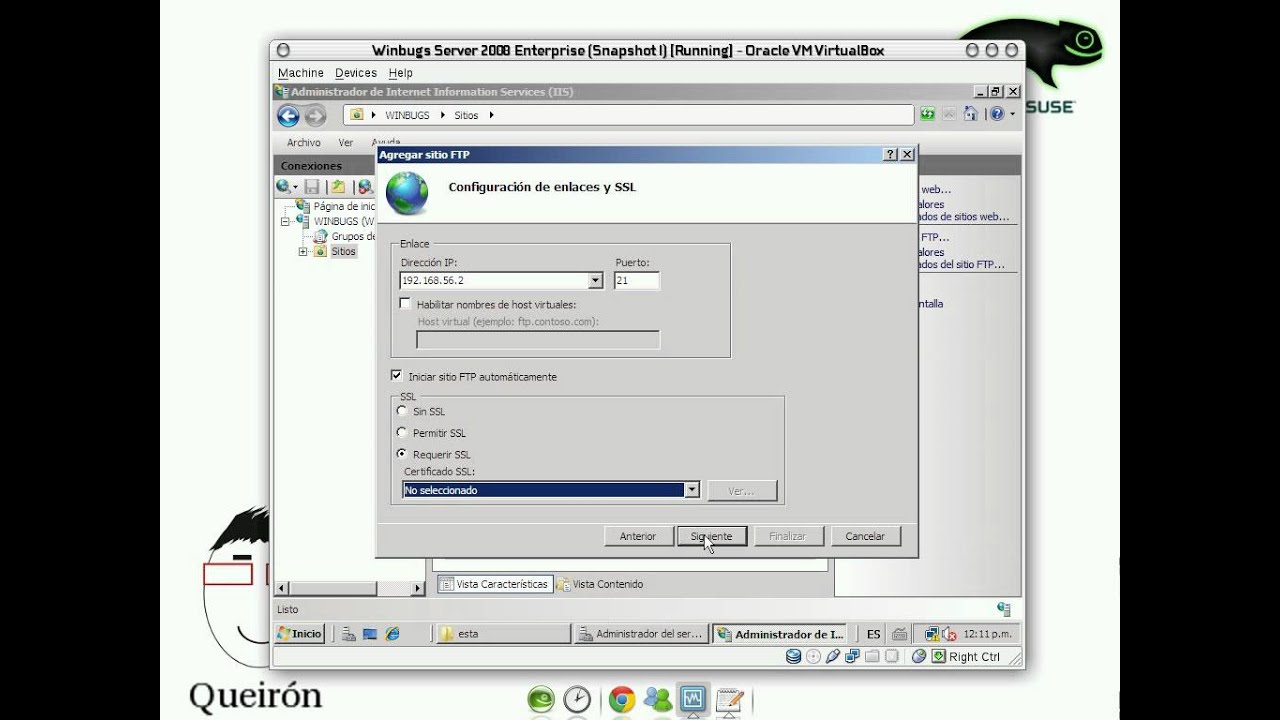This screenshot has width=1280, height=720.
Task: Open the Inicio start button
Action: coord(300,633)
